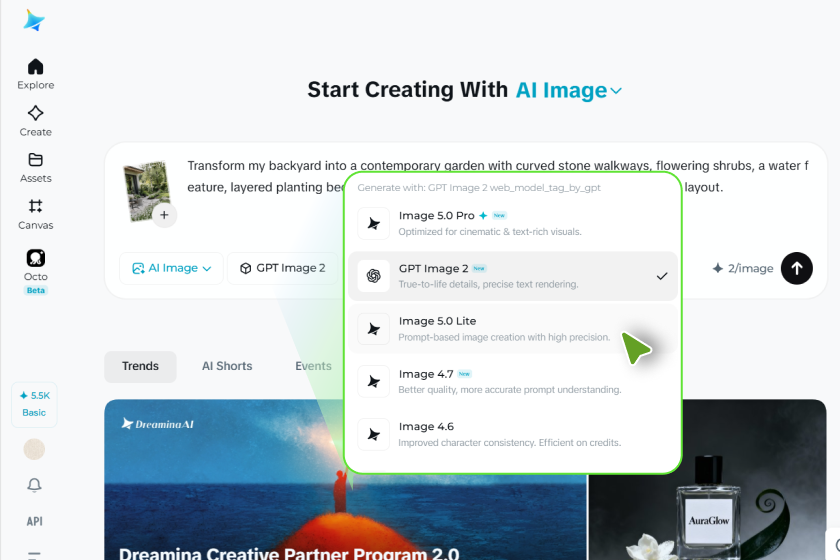Click the Generate with GPT Image 2 header text
The width and height of the screenshot is (840, 560).
[x=479, y=188]
